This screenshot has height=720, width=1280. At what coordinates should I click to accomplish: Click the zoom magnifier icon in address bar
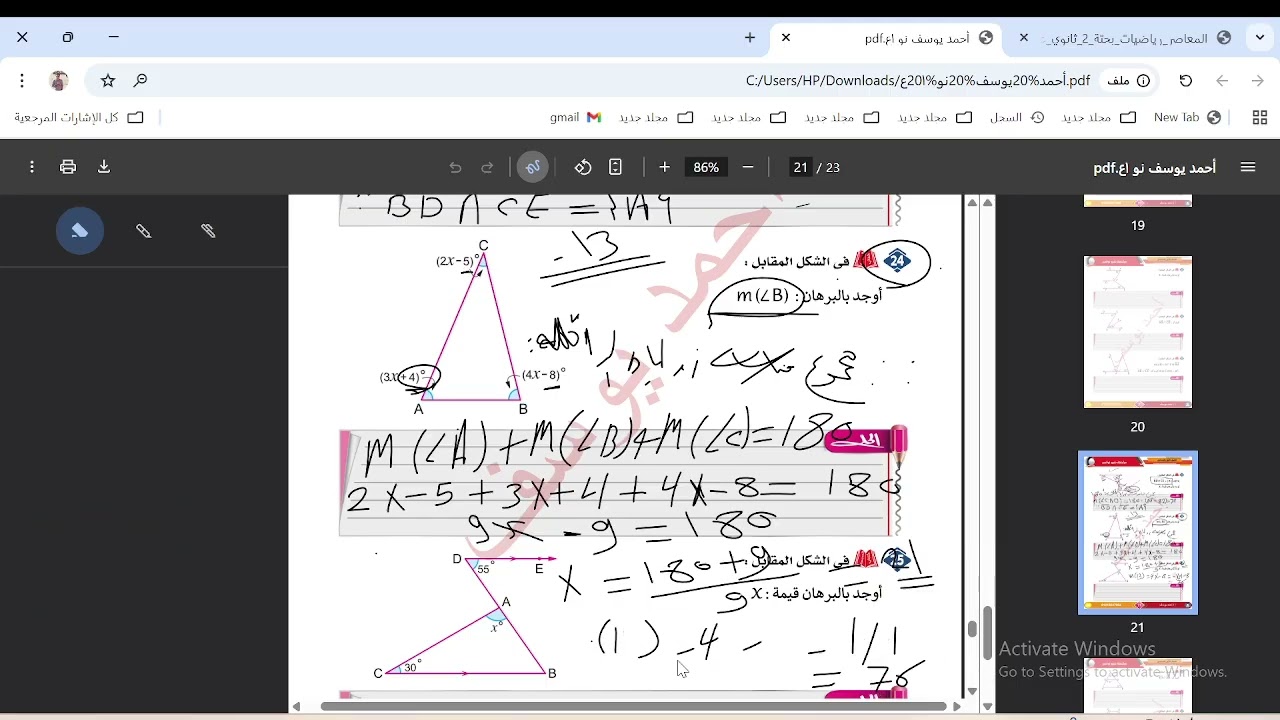pos(141,80)
